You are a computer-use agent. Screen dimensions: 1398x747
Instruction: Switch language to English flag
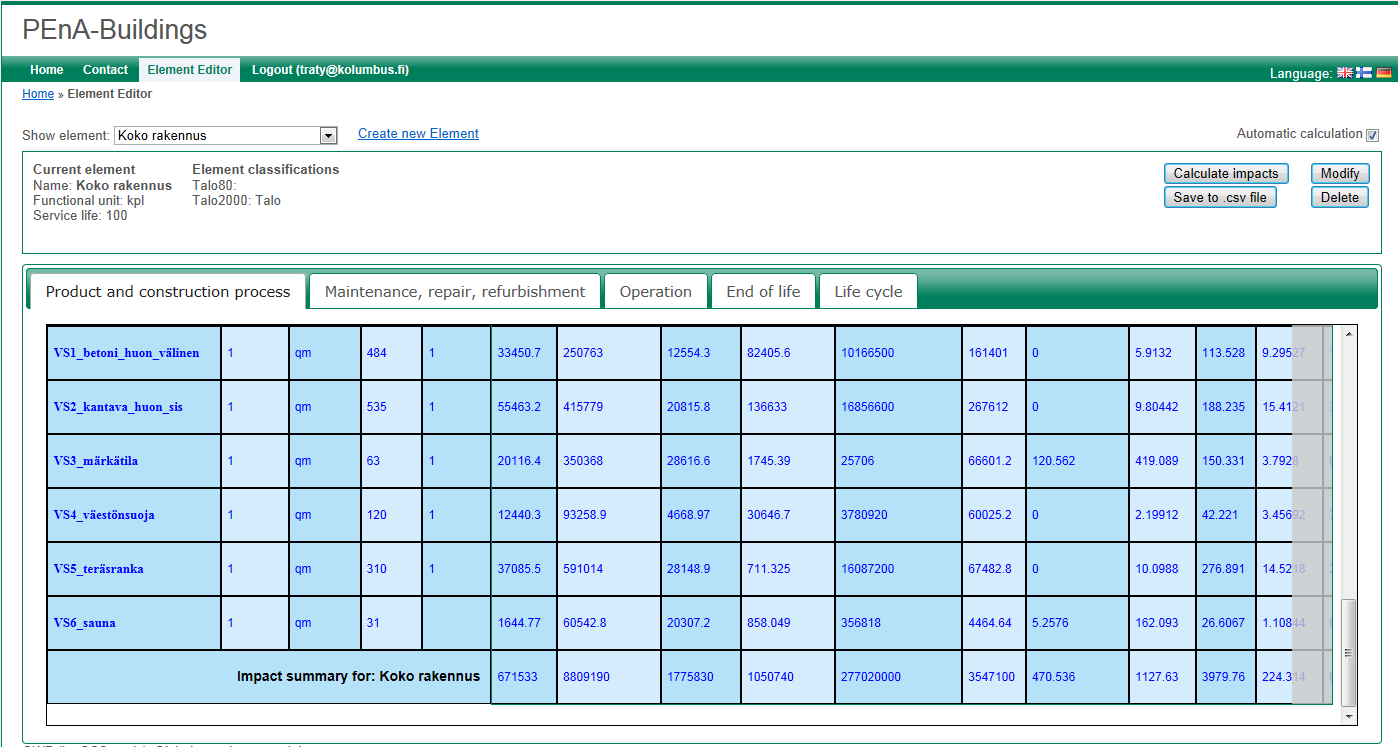pos(1345,72)
